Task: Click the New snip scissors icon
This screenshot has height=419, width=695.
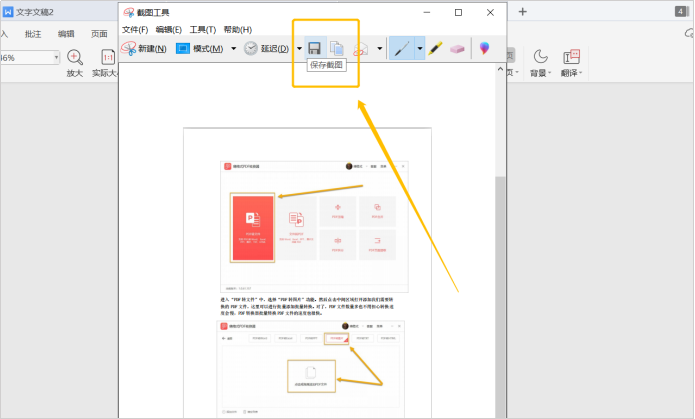Action: pos(129,48)
